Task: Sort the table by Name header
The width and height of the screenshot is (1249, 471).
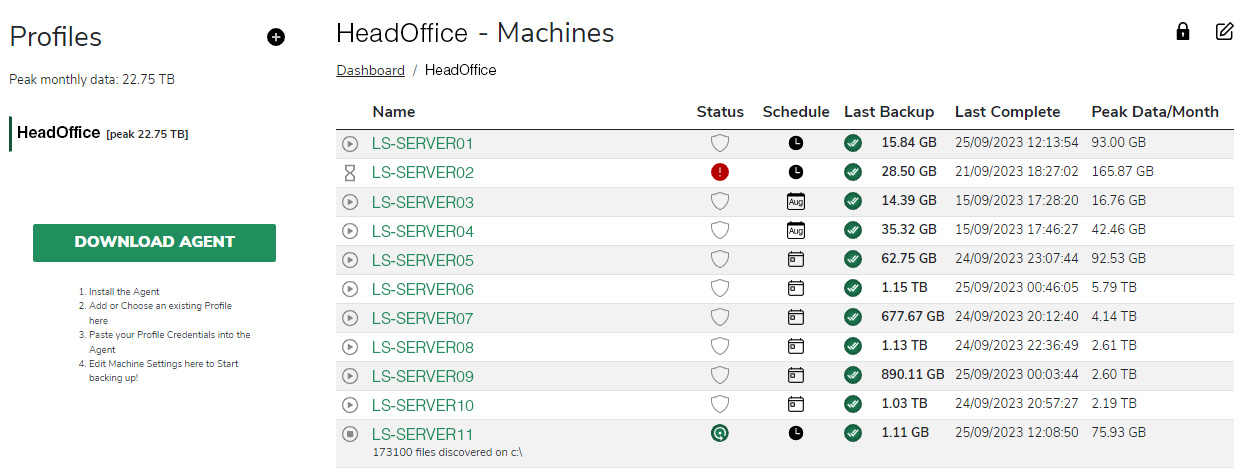Action: [394, 112]
